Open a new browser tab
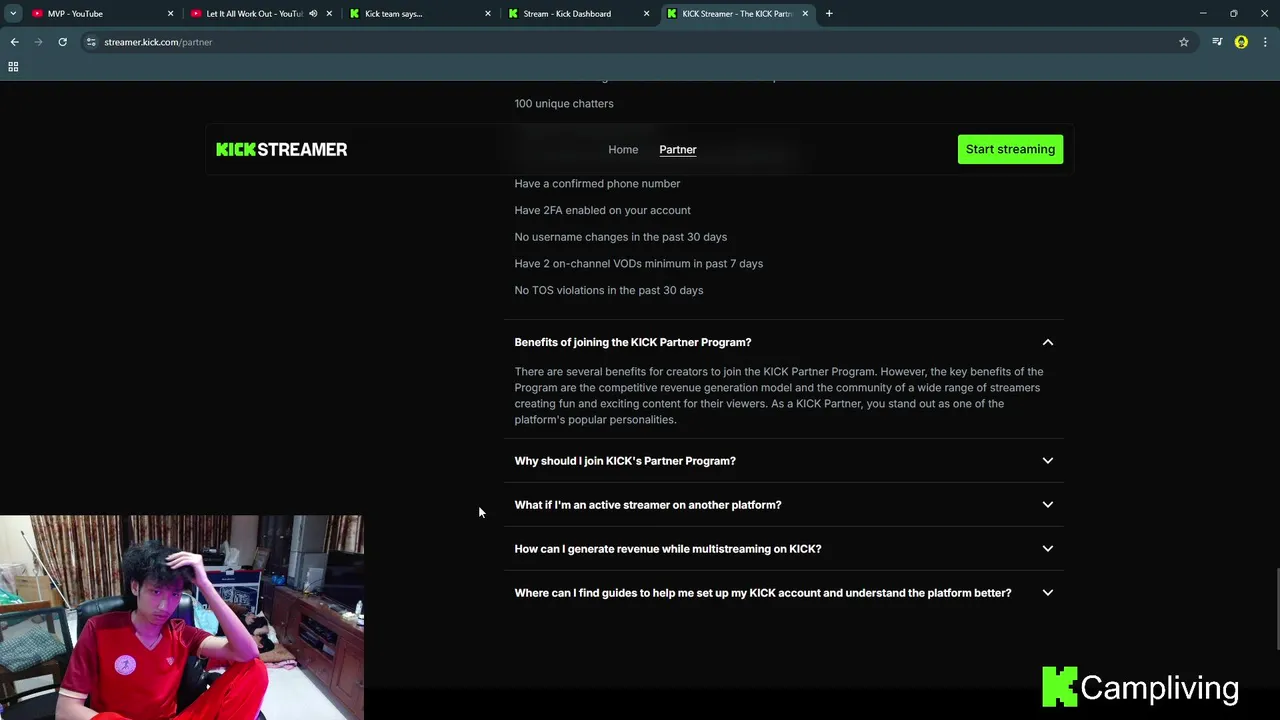 point(829,14)
